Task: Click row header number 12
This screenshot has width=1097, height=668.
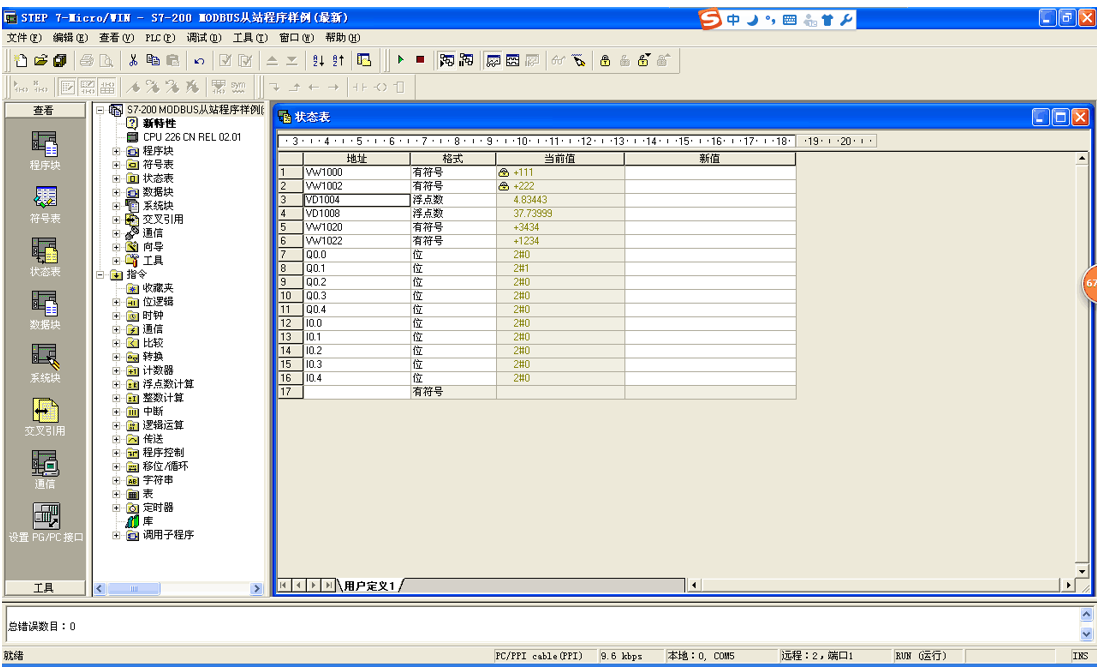Action: coord(290,323)
